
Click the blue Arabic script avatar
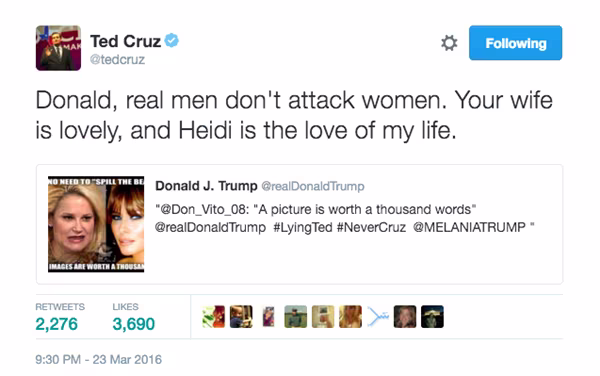click(378, 317)
